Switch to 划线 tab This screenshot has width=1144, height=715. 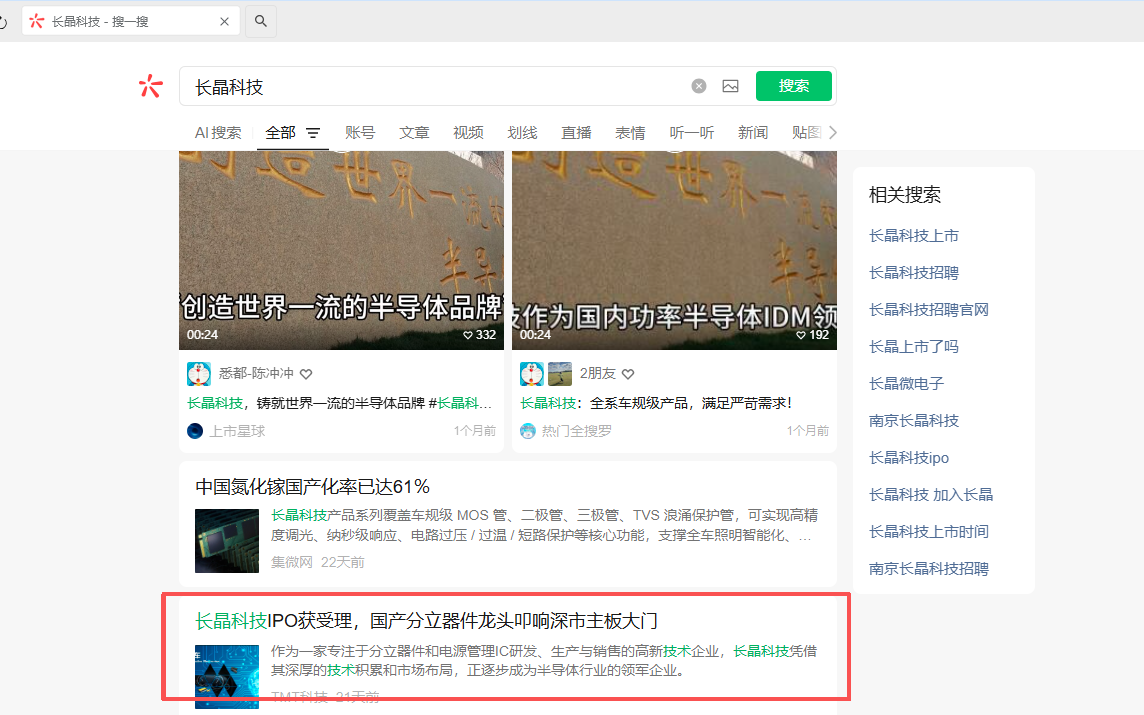(522, 133)
